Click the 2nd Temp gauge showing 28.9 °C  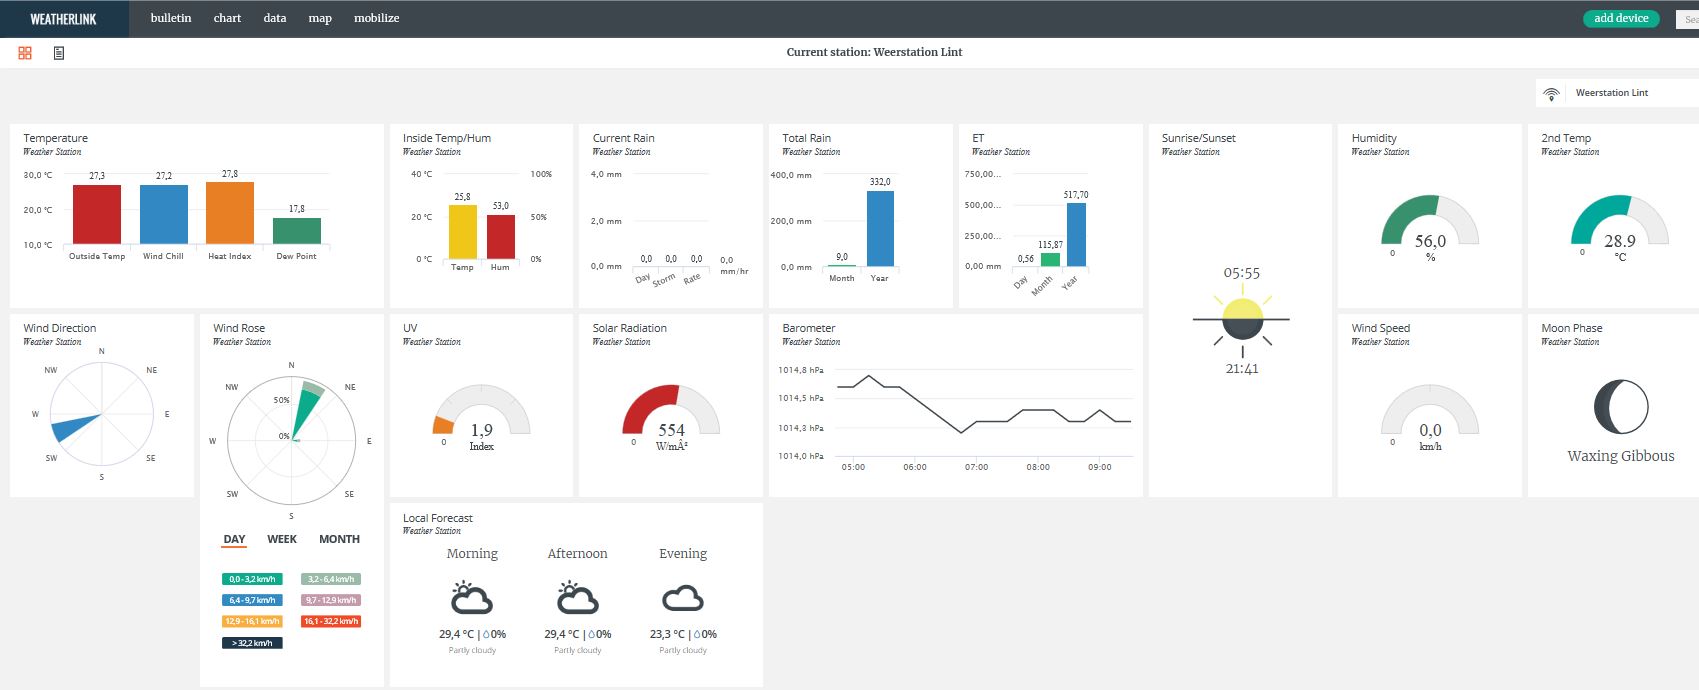click(1620, 220)
